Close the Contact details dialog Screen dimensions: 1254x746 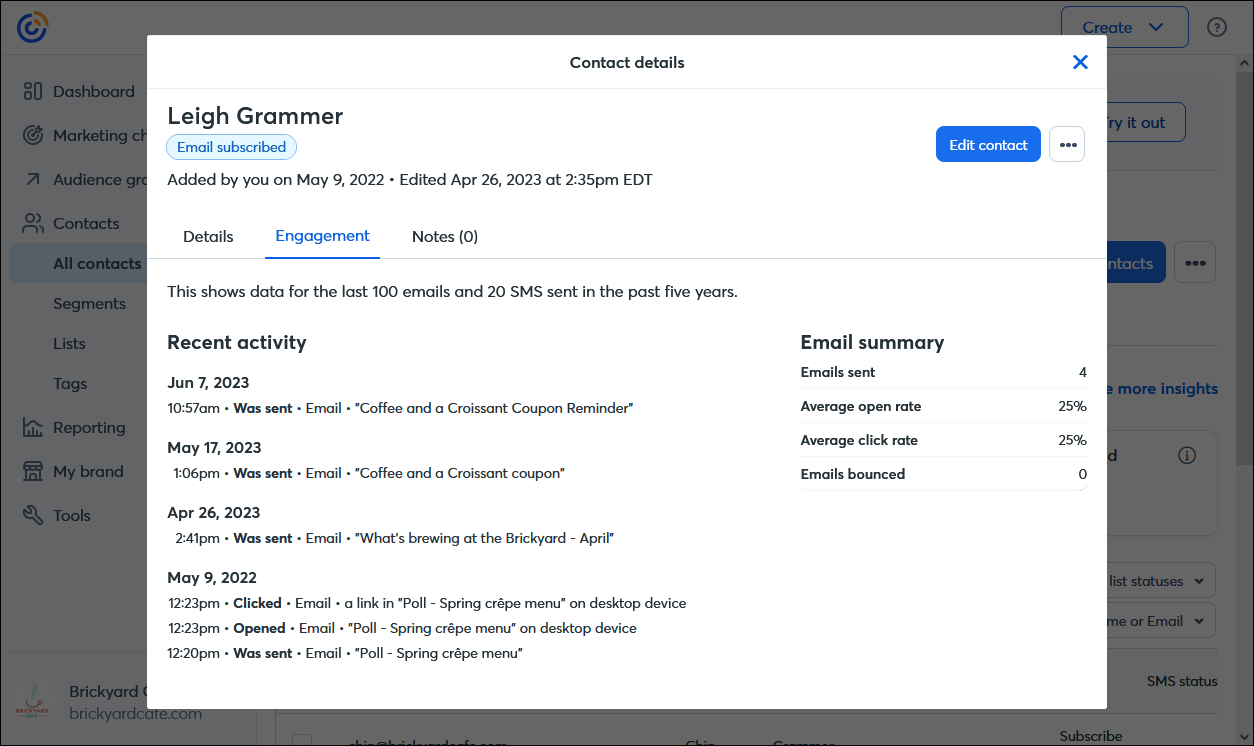(1080, 62)
